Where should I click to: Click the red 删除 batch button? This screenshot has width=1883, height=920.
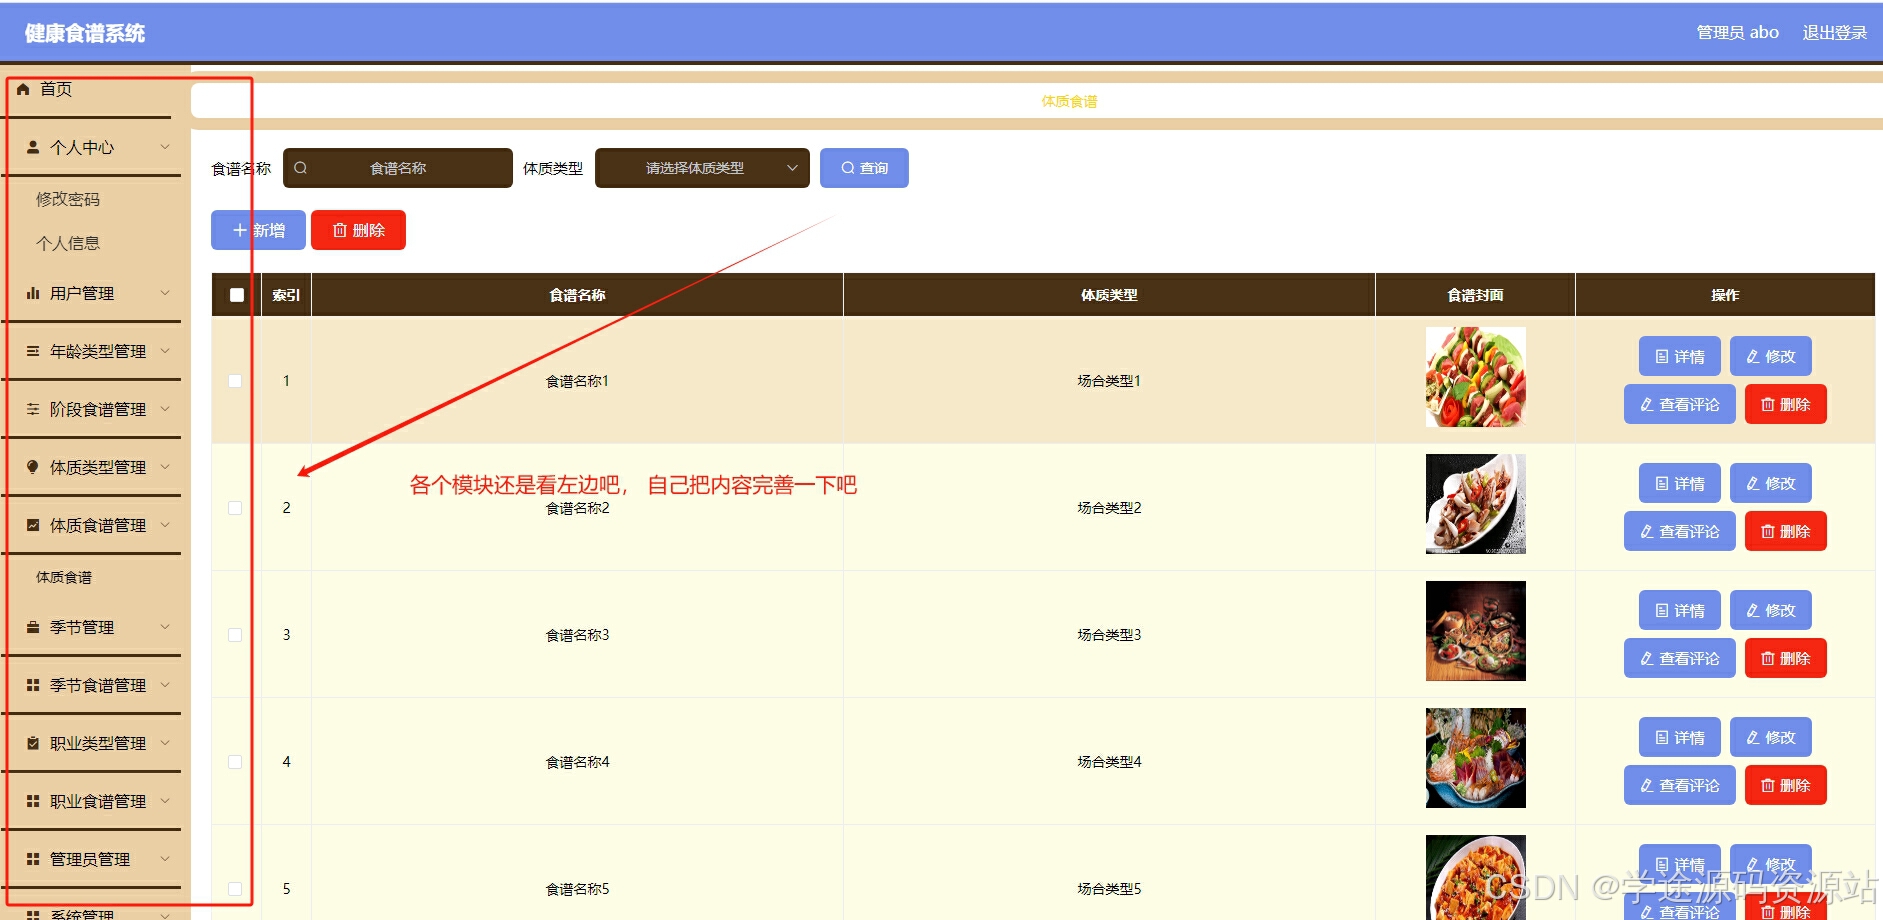(358, 230)
